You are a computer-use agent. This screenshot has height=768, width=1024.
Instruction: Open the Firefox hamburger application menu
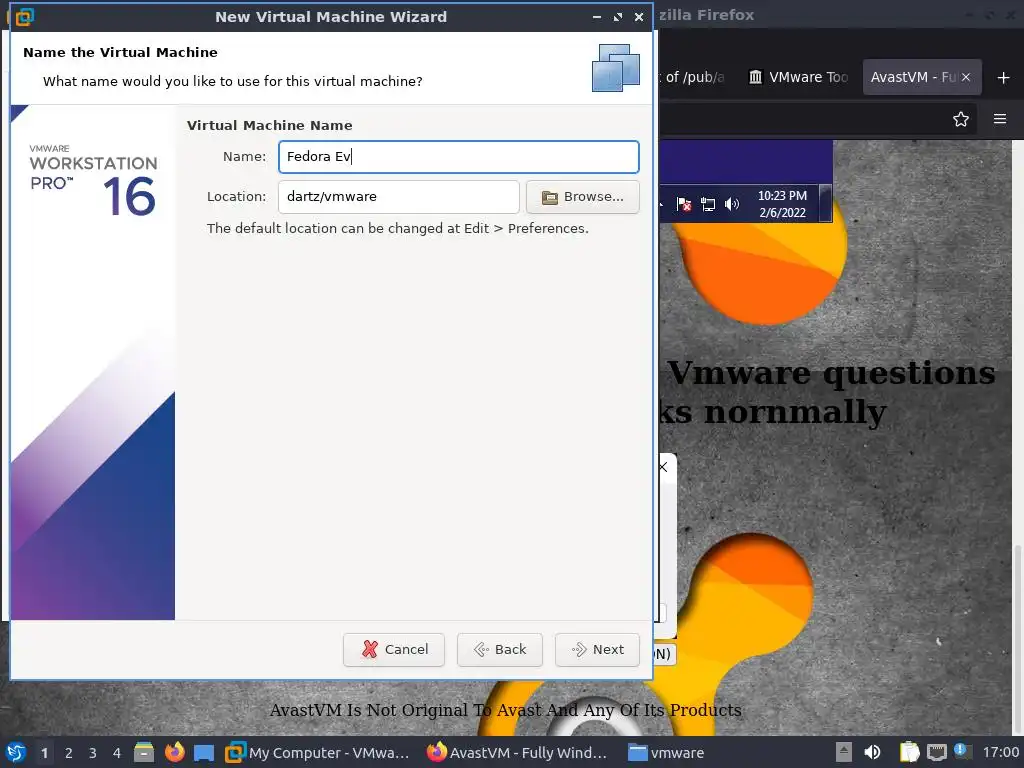pyautogui.click(x=1000, y=119)
